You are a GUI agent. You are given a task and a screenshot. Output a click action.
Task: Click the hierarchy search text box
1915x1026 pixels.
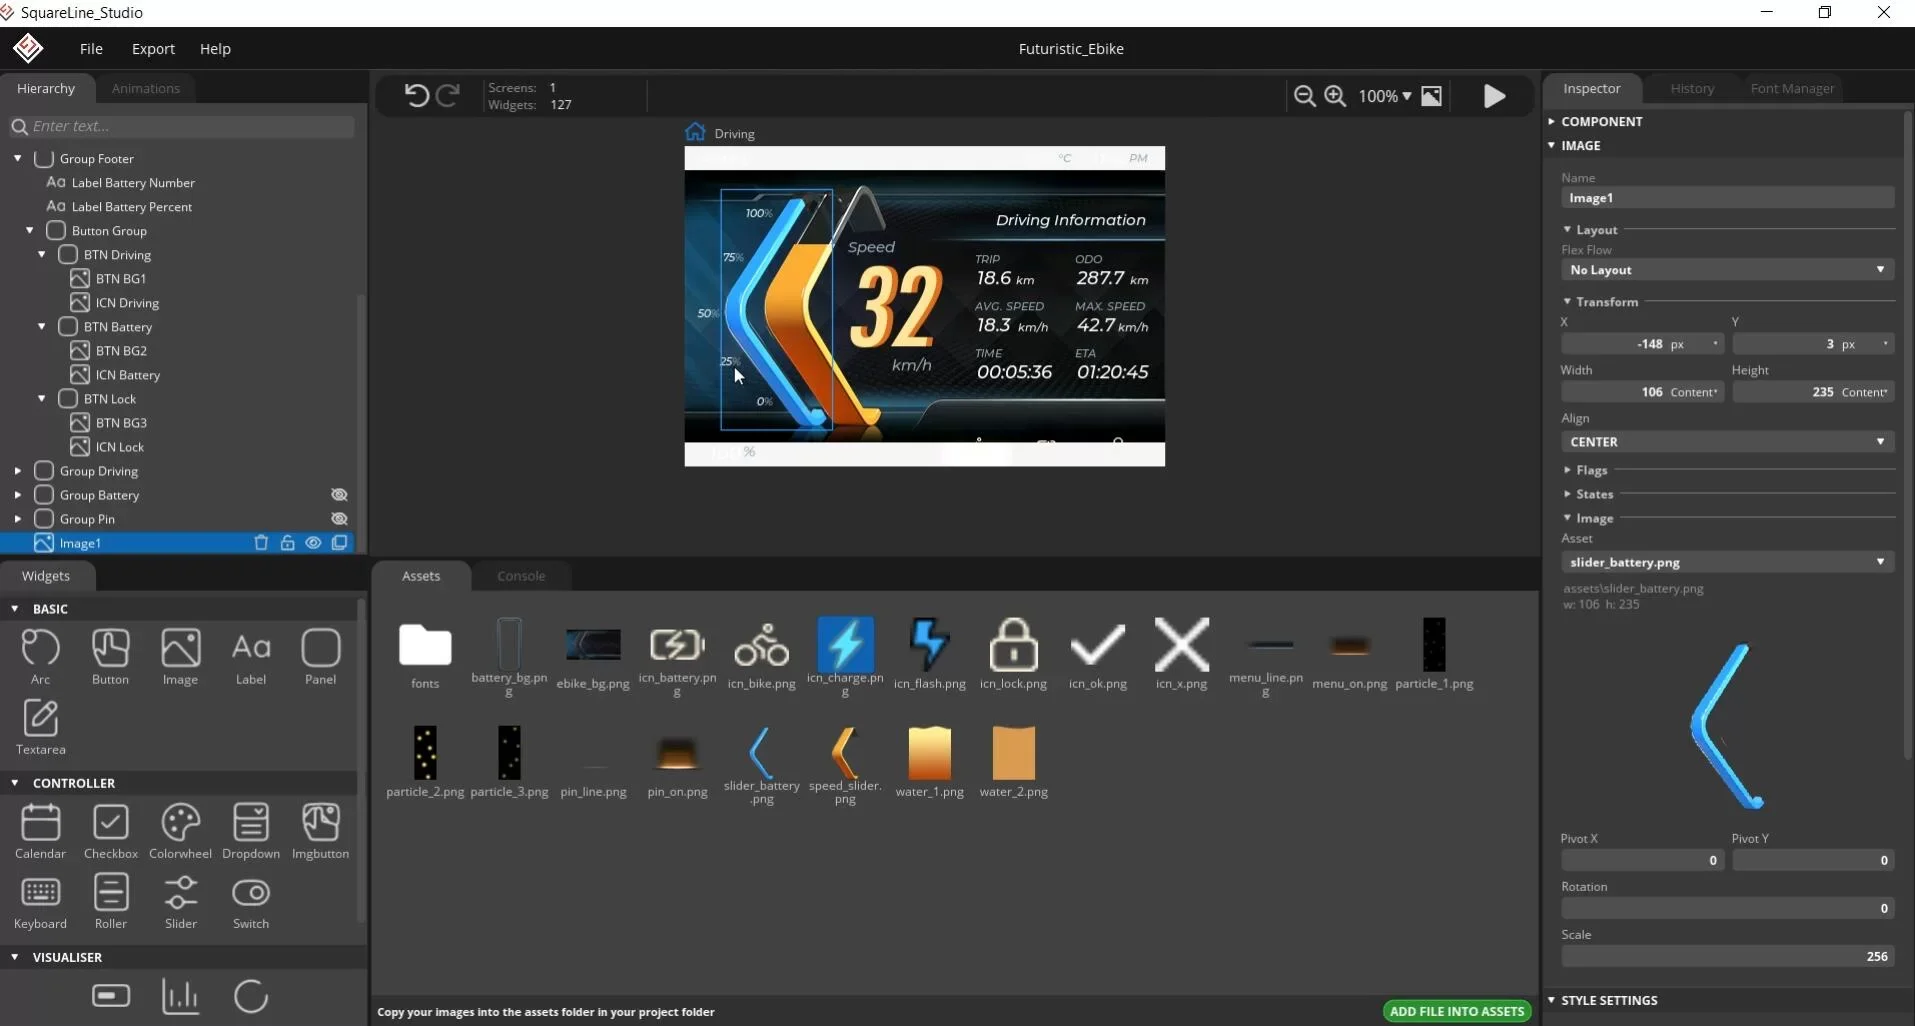point(182,126)
